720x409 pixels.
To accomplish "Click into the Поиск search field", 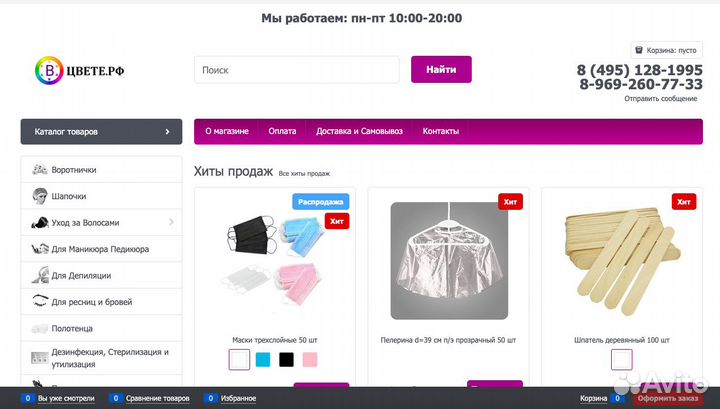I will click(298, 70).
